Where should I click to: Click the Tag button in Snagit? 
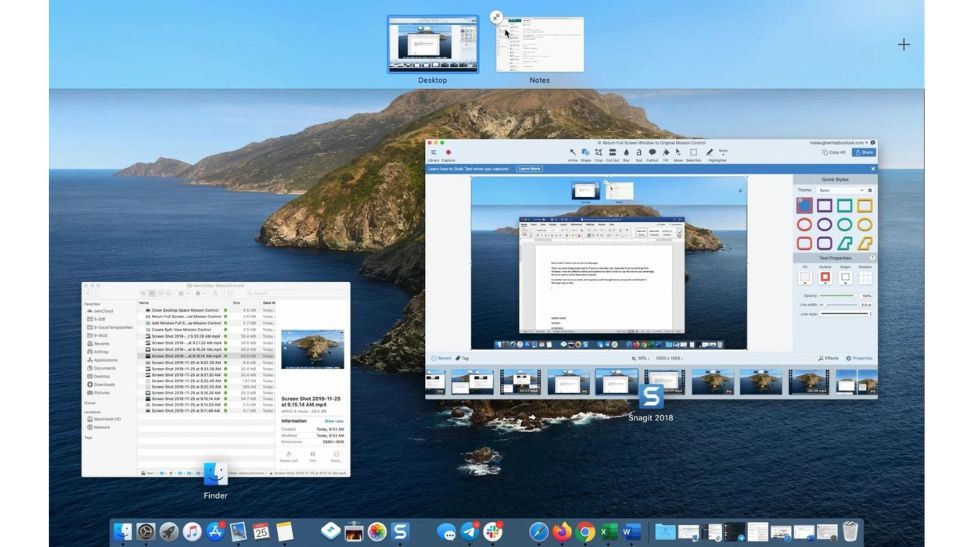[x=462, y=358]
